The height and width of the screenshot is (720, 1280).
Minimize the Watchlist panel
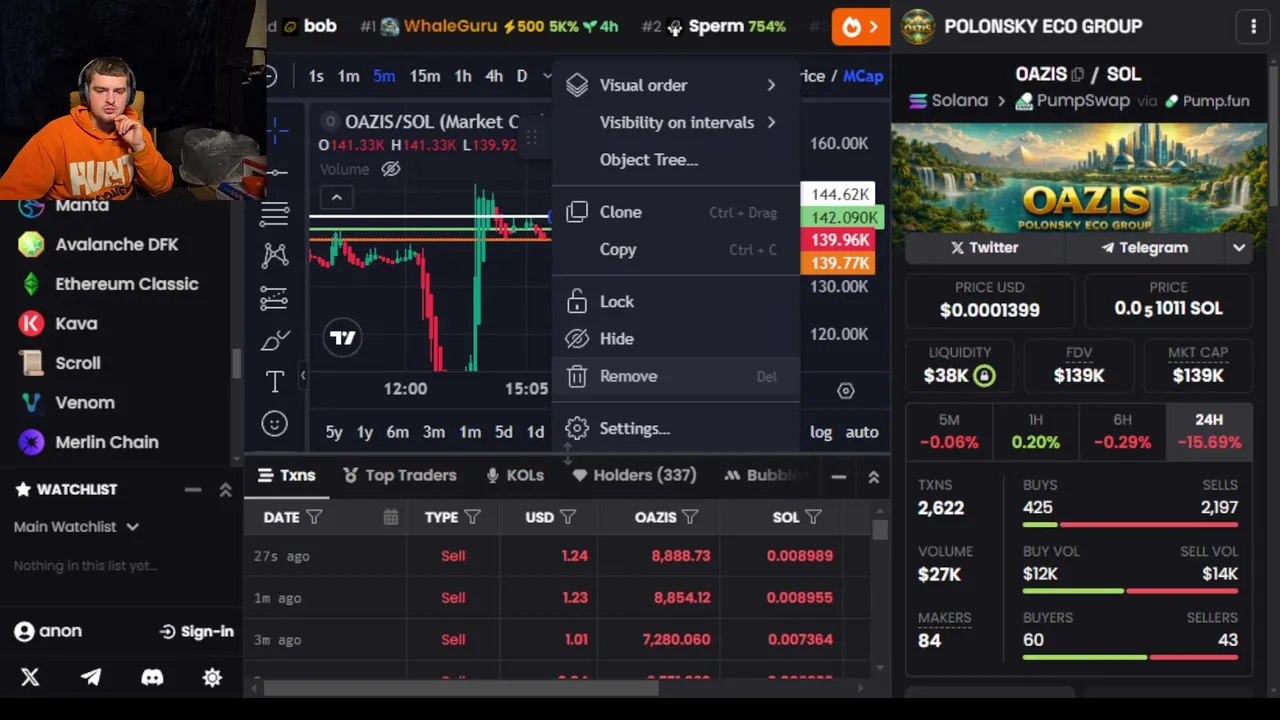193,489
